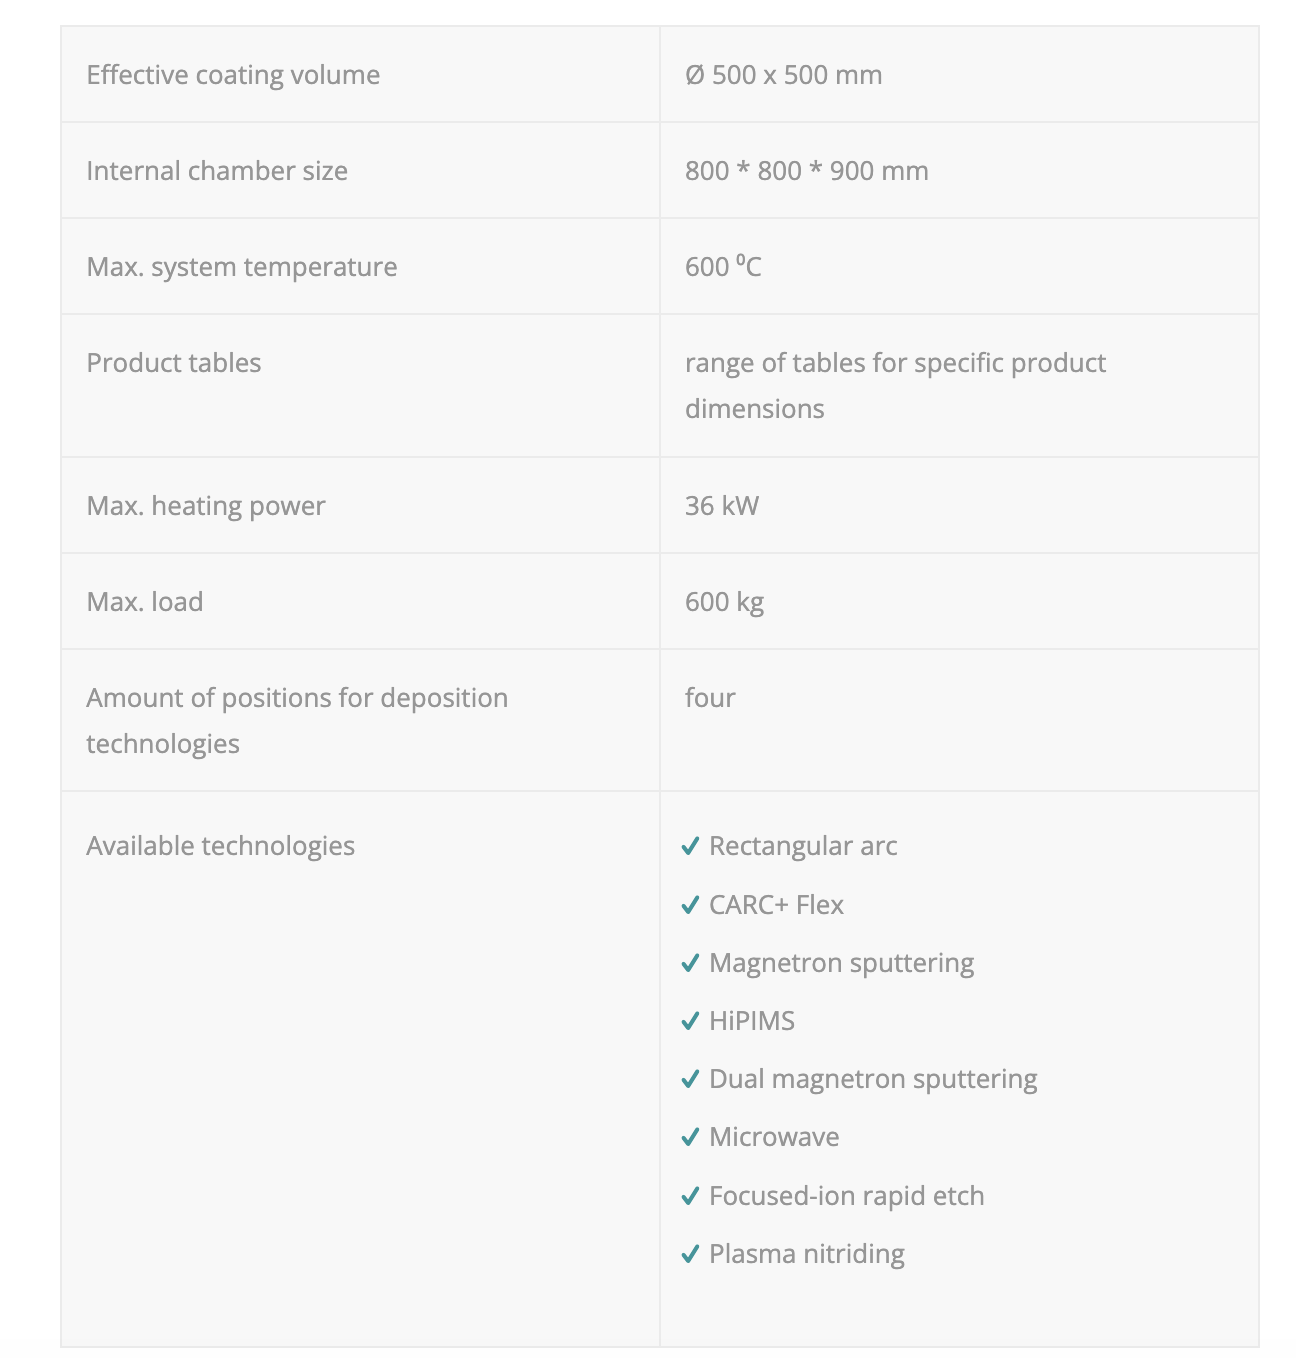Viewport: 1296px width, 1358px height.
Task: Click the 600 kg load value
Action: click(x=724, y=602)
